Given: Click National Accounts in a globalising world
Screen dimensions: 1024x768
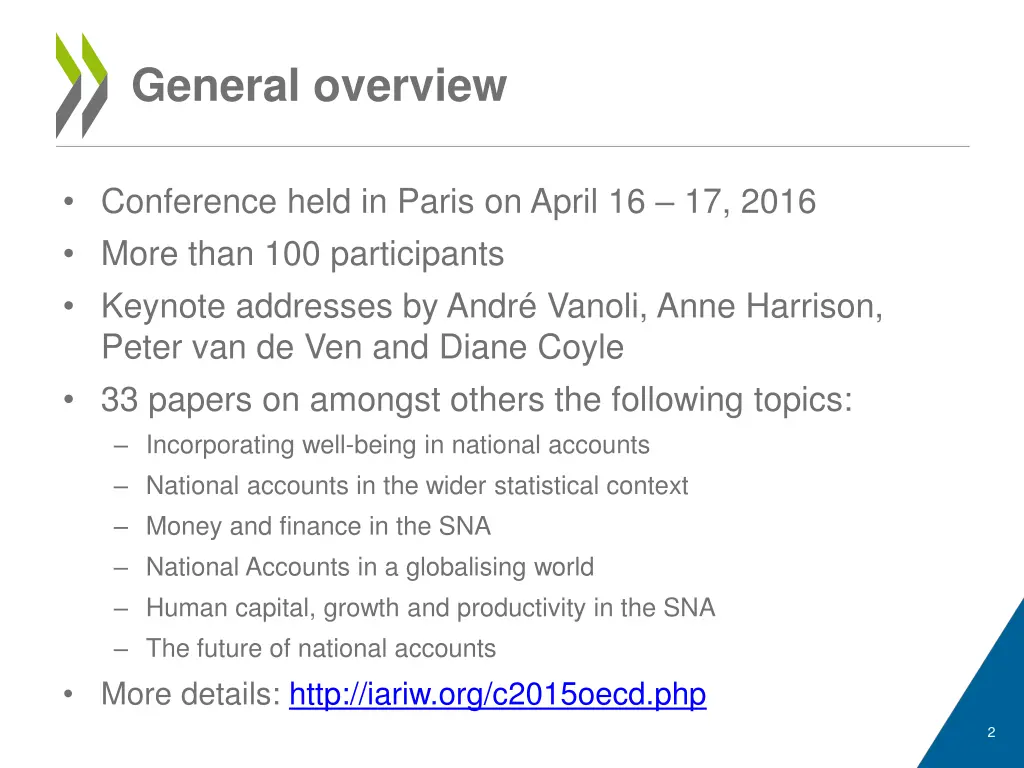Looking at the screenshot, I should tap(370, 567).
